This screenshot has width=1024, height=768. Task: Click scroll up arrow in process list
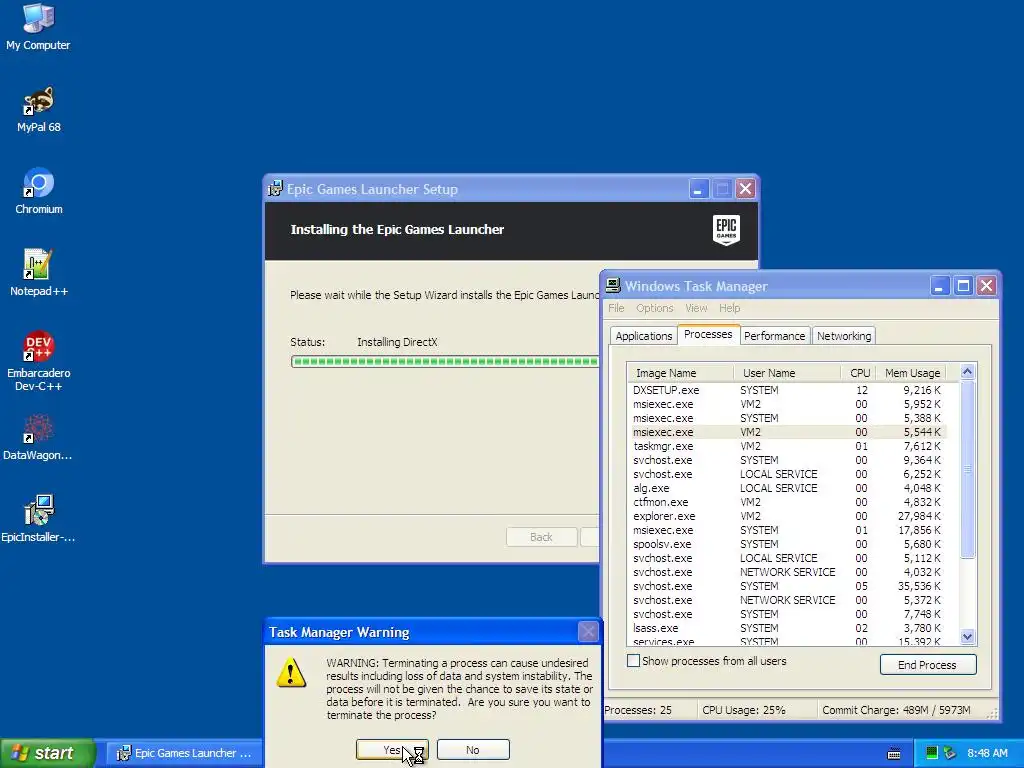[x=967, y=372]
